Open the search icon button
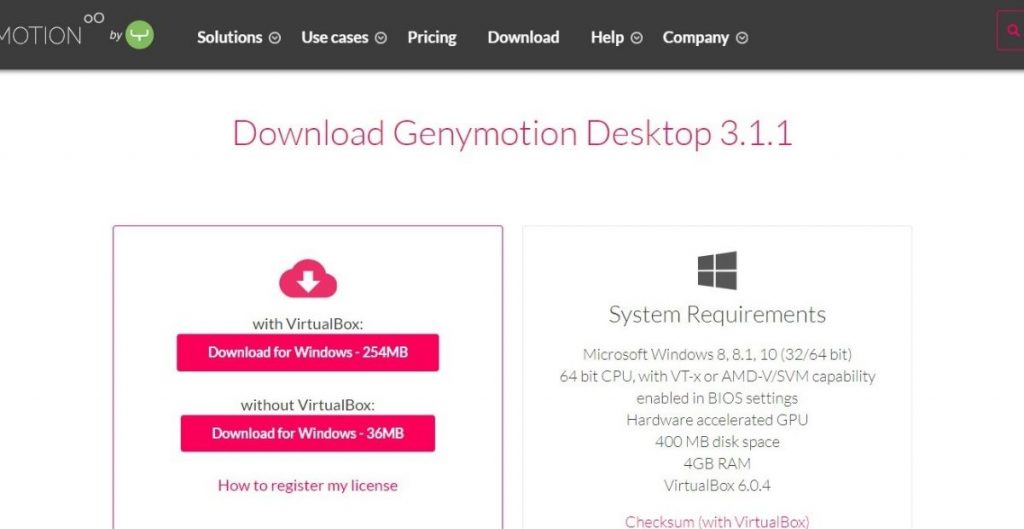Image resolution: width=1024 pixels, height=529 pixels. click(x=1012, y=30)
